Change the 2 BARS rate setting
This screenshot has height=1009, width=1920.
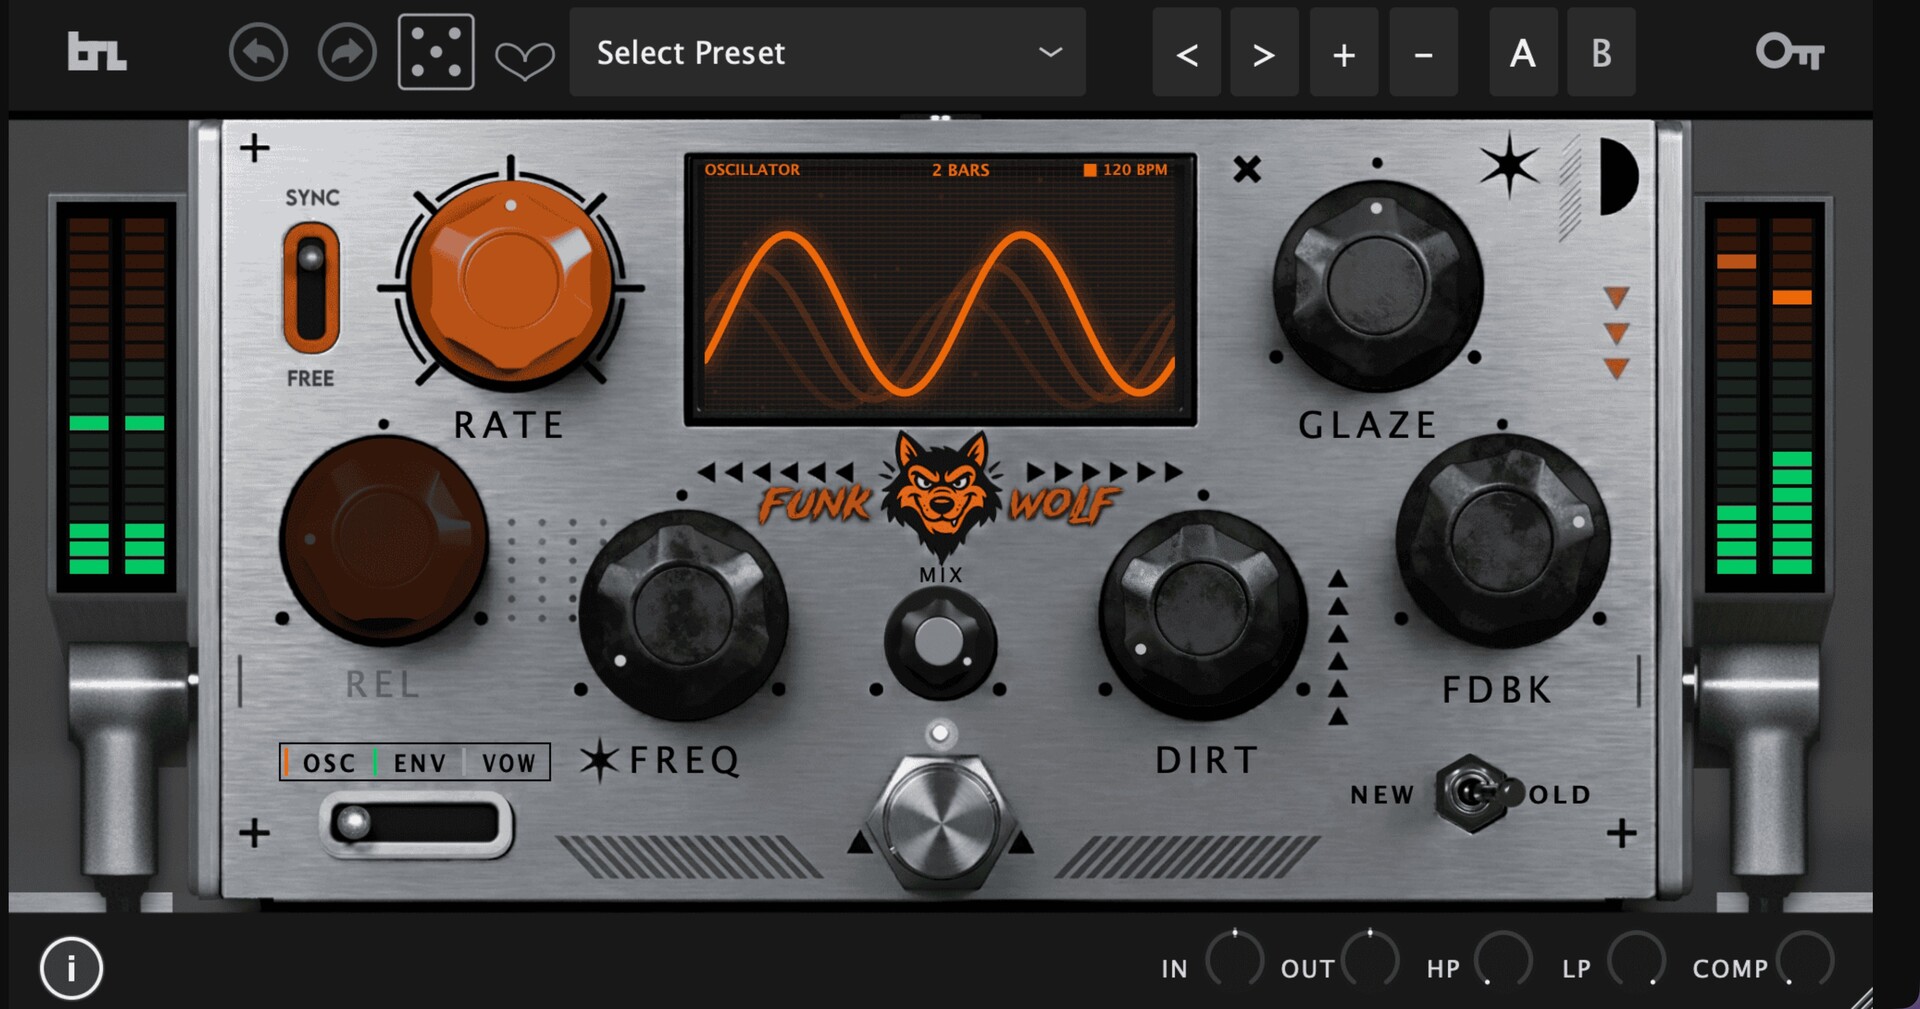pos(960,169)
